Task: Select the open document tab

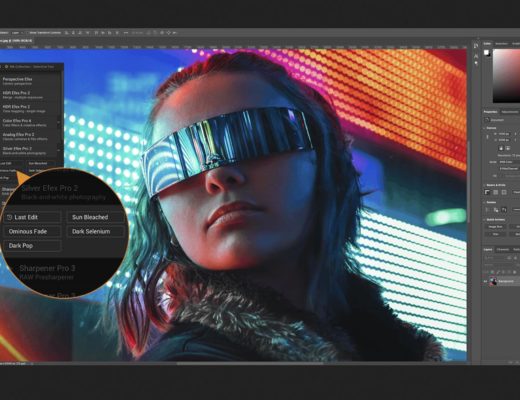Action: tap(16, 41)
